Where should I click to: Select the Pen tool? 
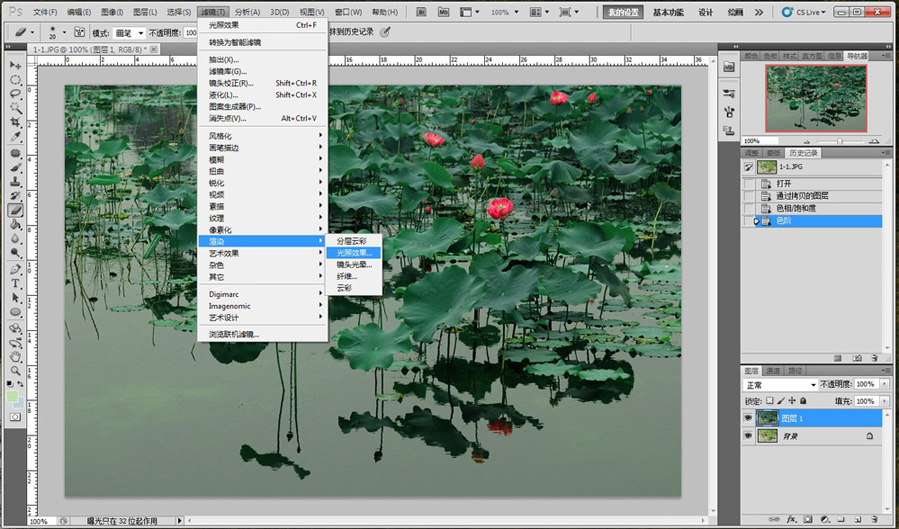(15, 269)
